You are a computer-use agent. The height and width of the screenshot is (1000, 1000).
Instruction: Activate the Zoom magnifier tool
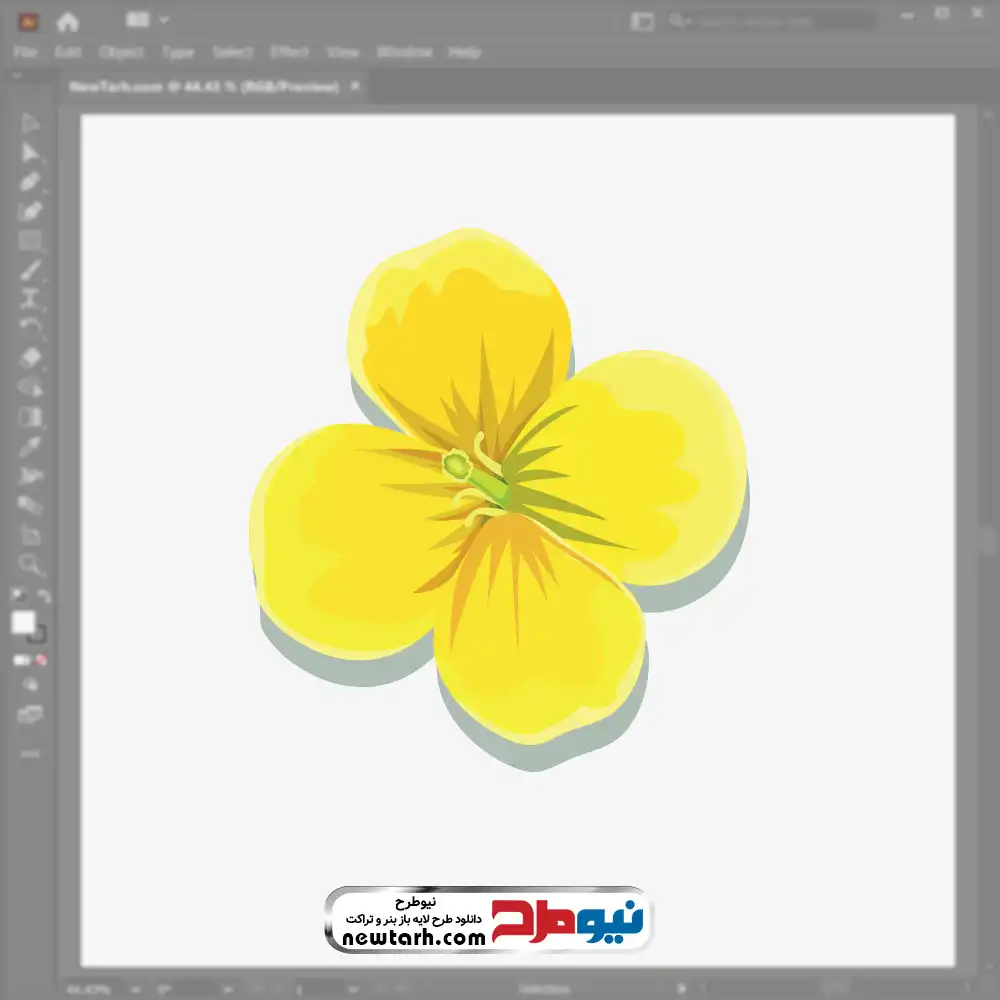(x=30, y=565)
